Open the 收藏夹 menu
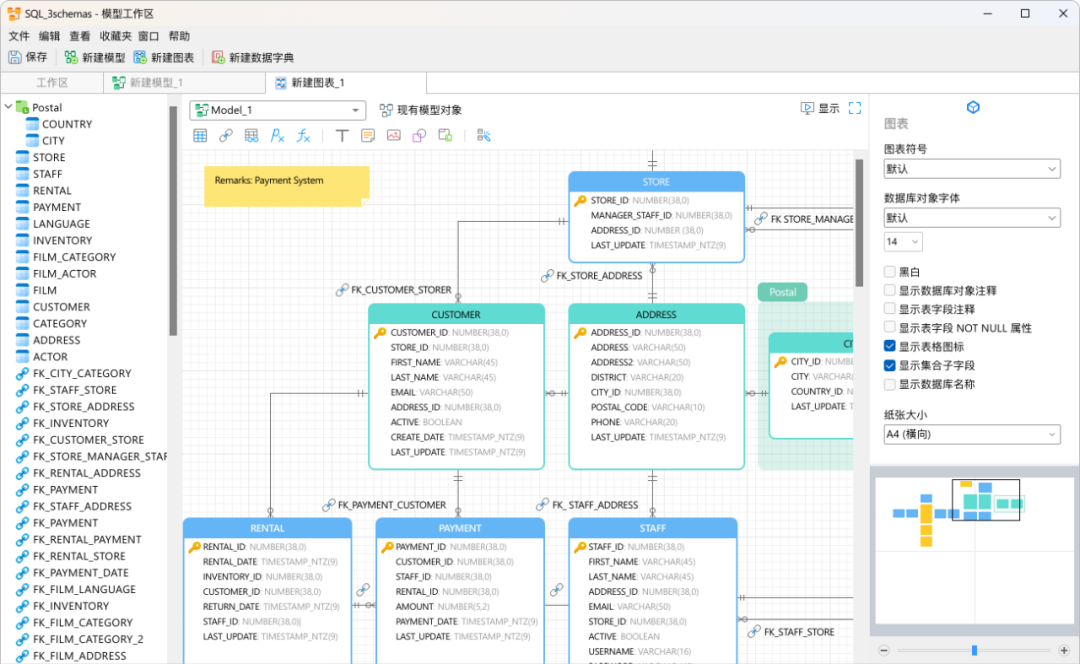Image resolution: width=1080 pixels, height=664 pixels. pos(115,36)
